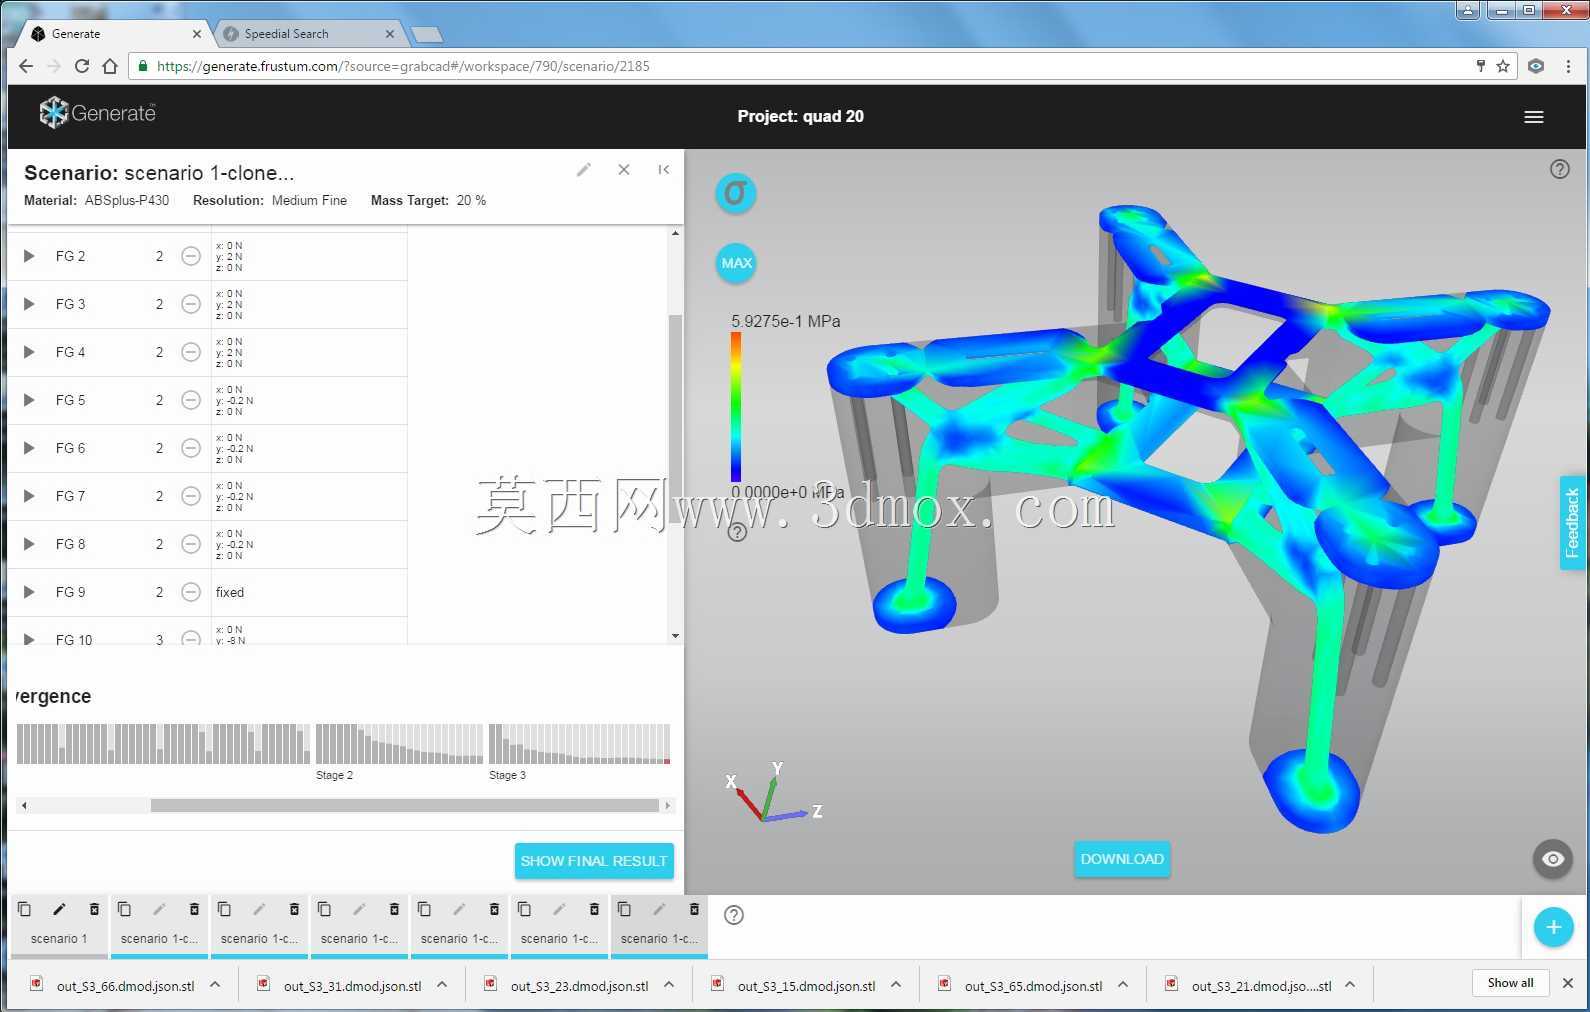Remove FG 8 with minus icon
1590x1012 pixels.
190,544
